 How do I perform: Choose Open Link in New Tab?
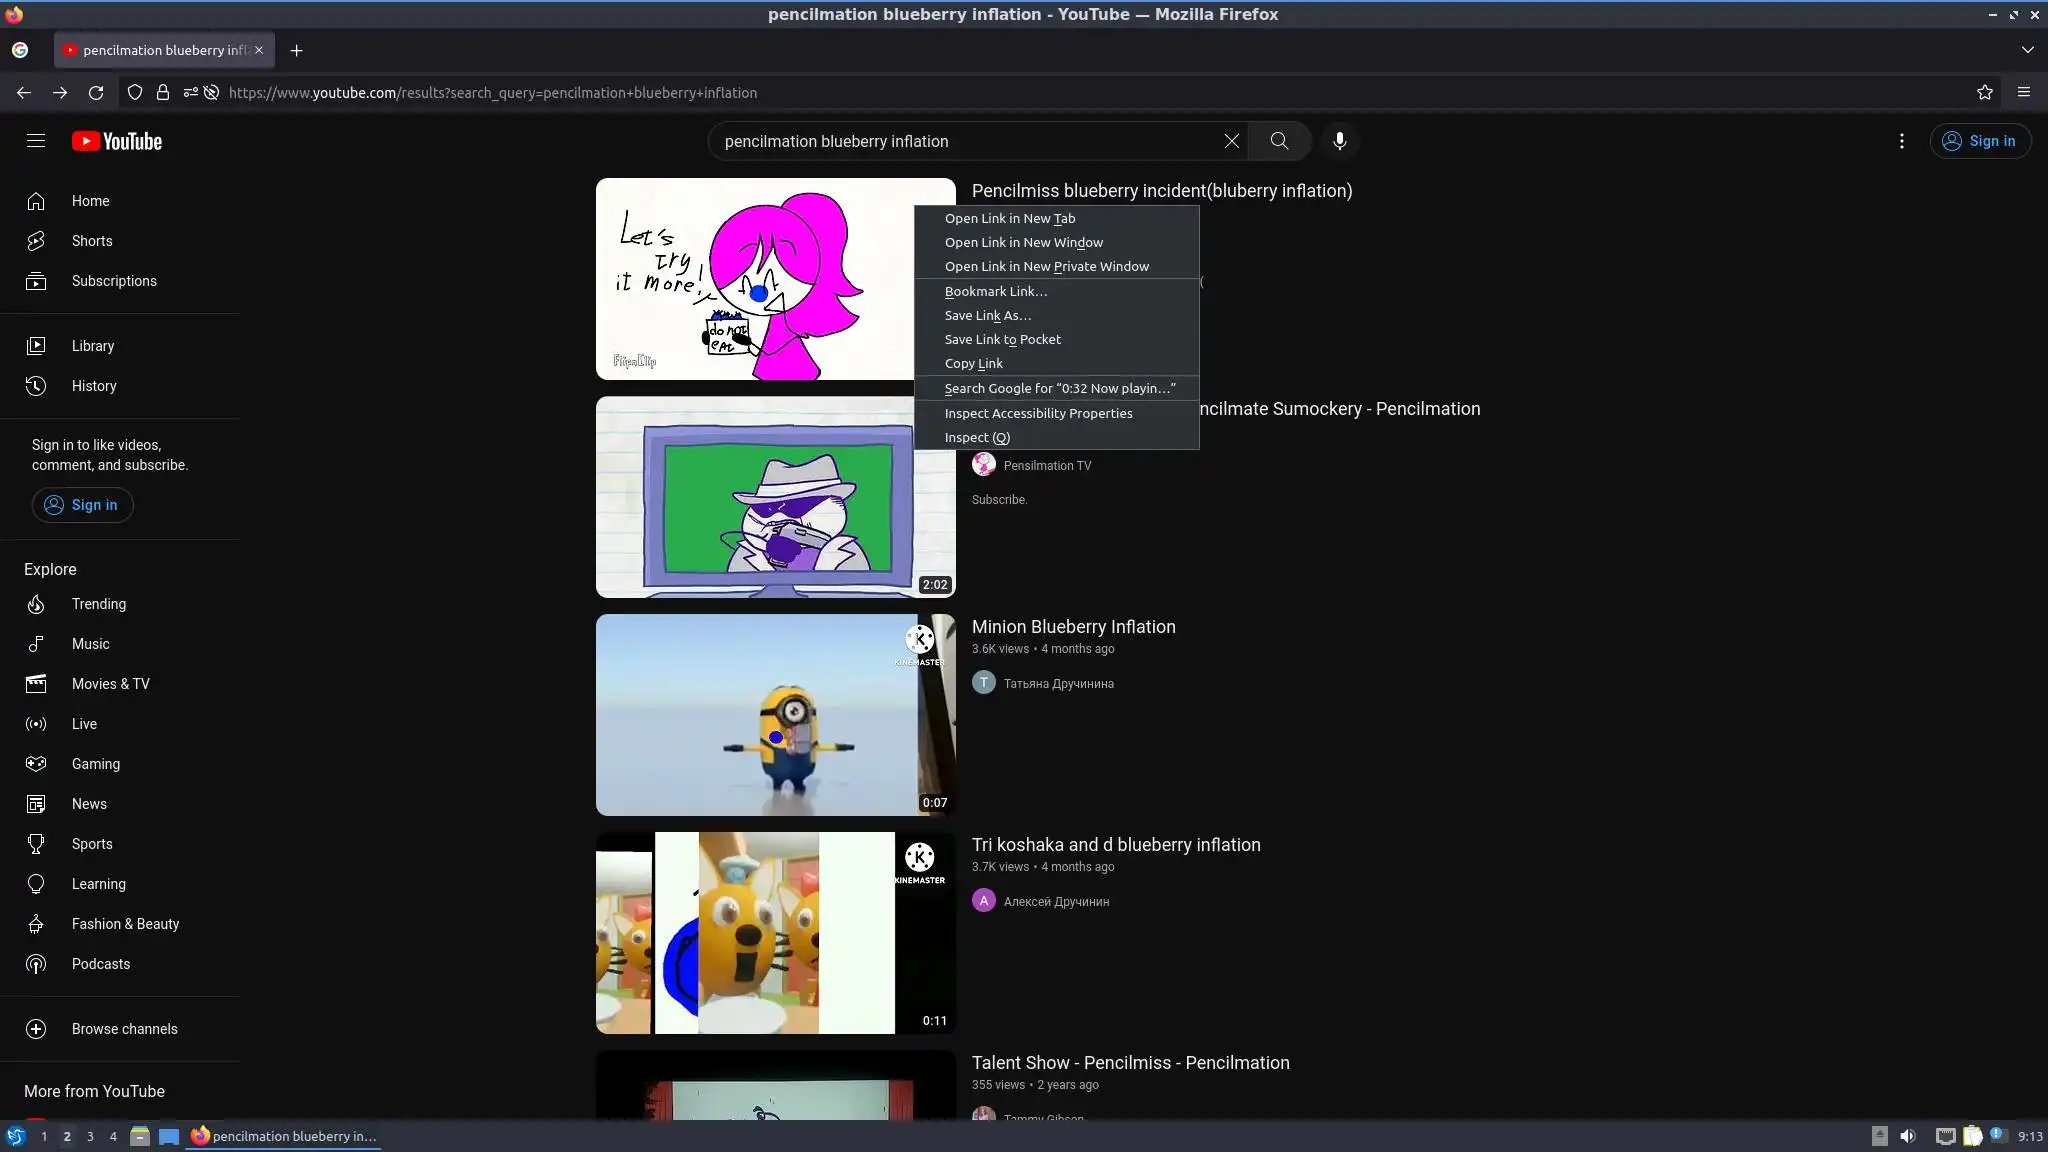[x=1009, y=218]
